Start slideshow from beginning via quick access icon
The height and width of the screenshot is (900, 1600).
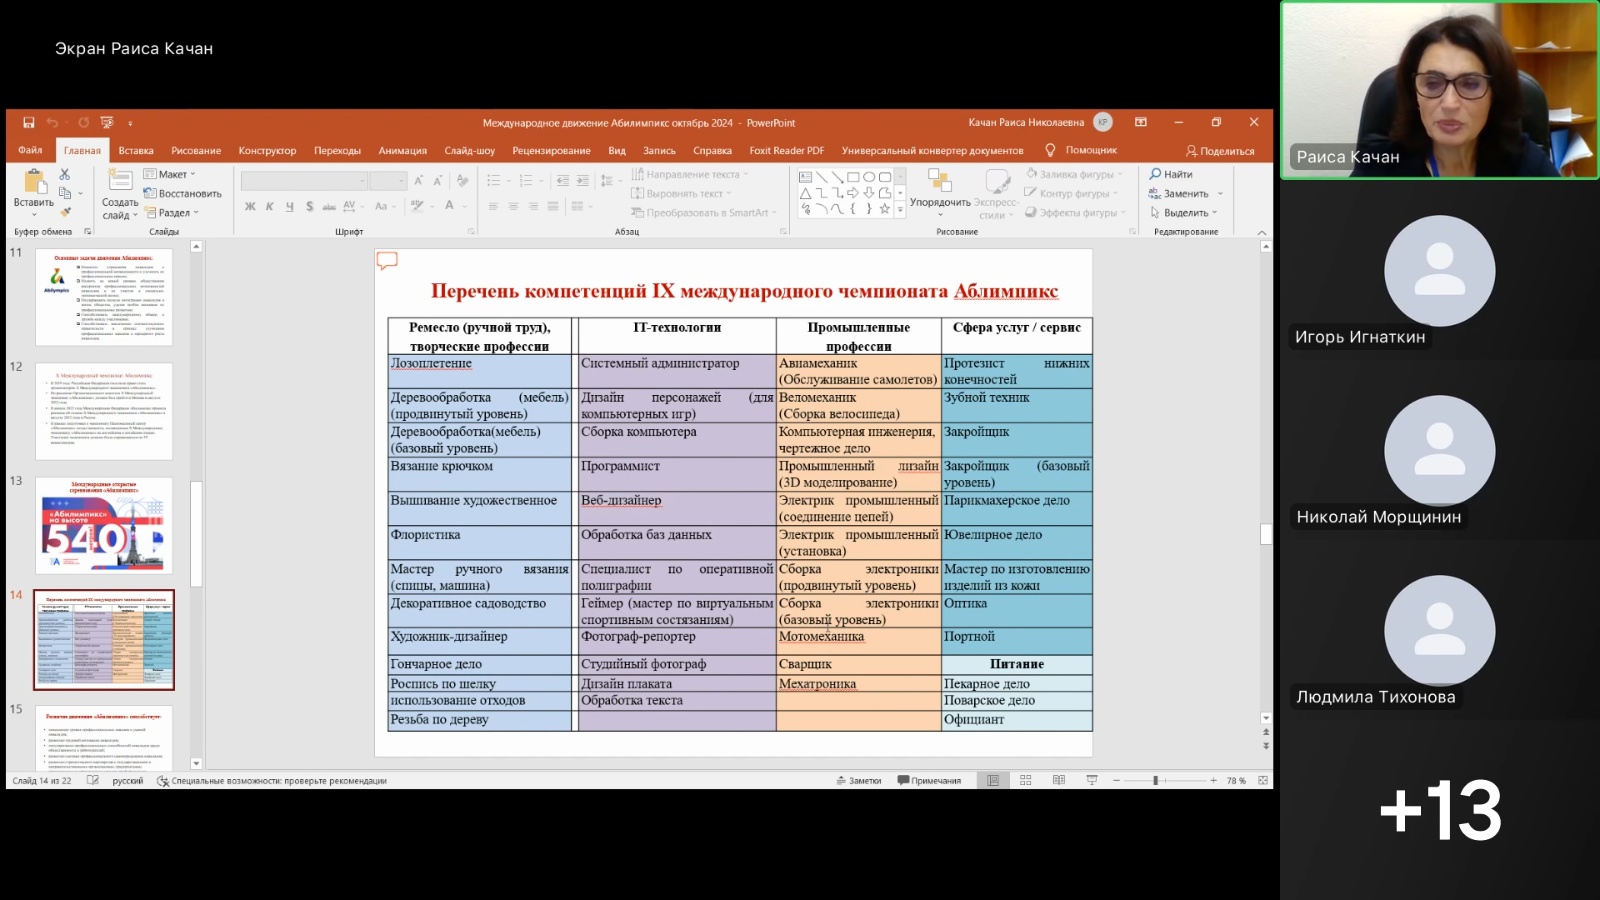[107, 122]
